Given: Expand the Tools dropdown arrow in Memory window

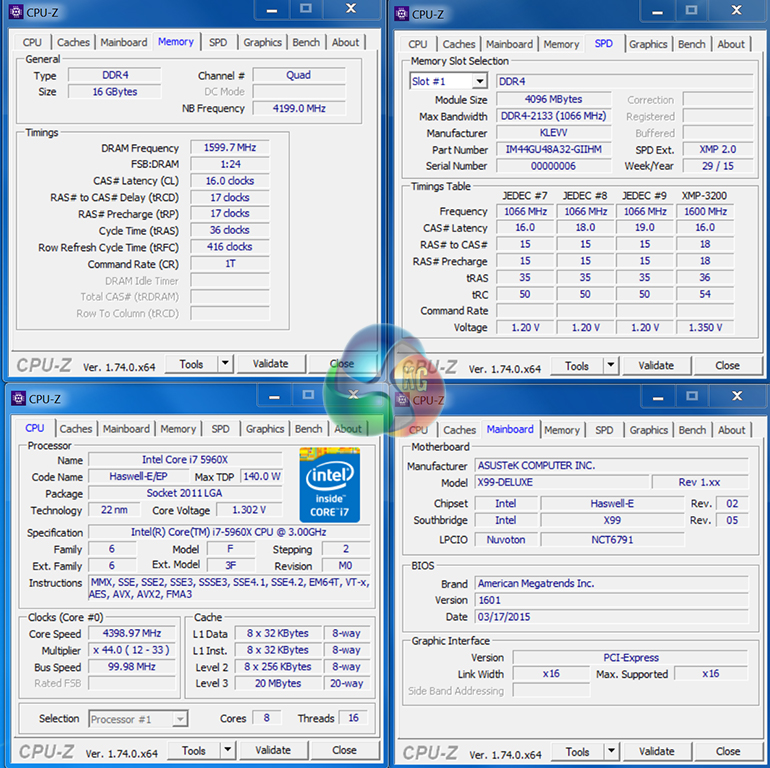Looking at the screenshot, I should point(225,364).
